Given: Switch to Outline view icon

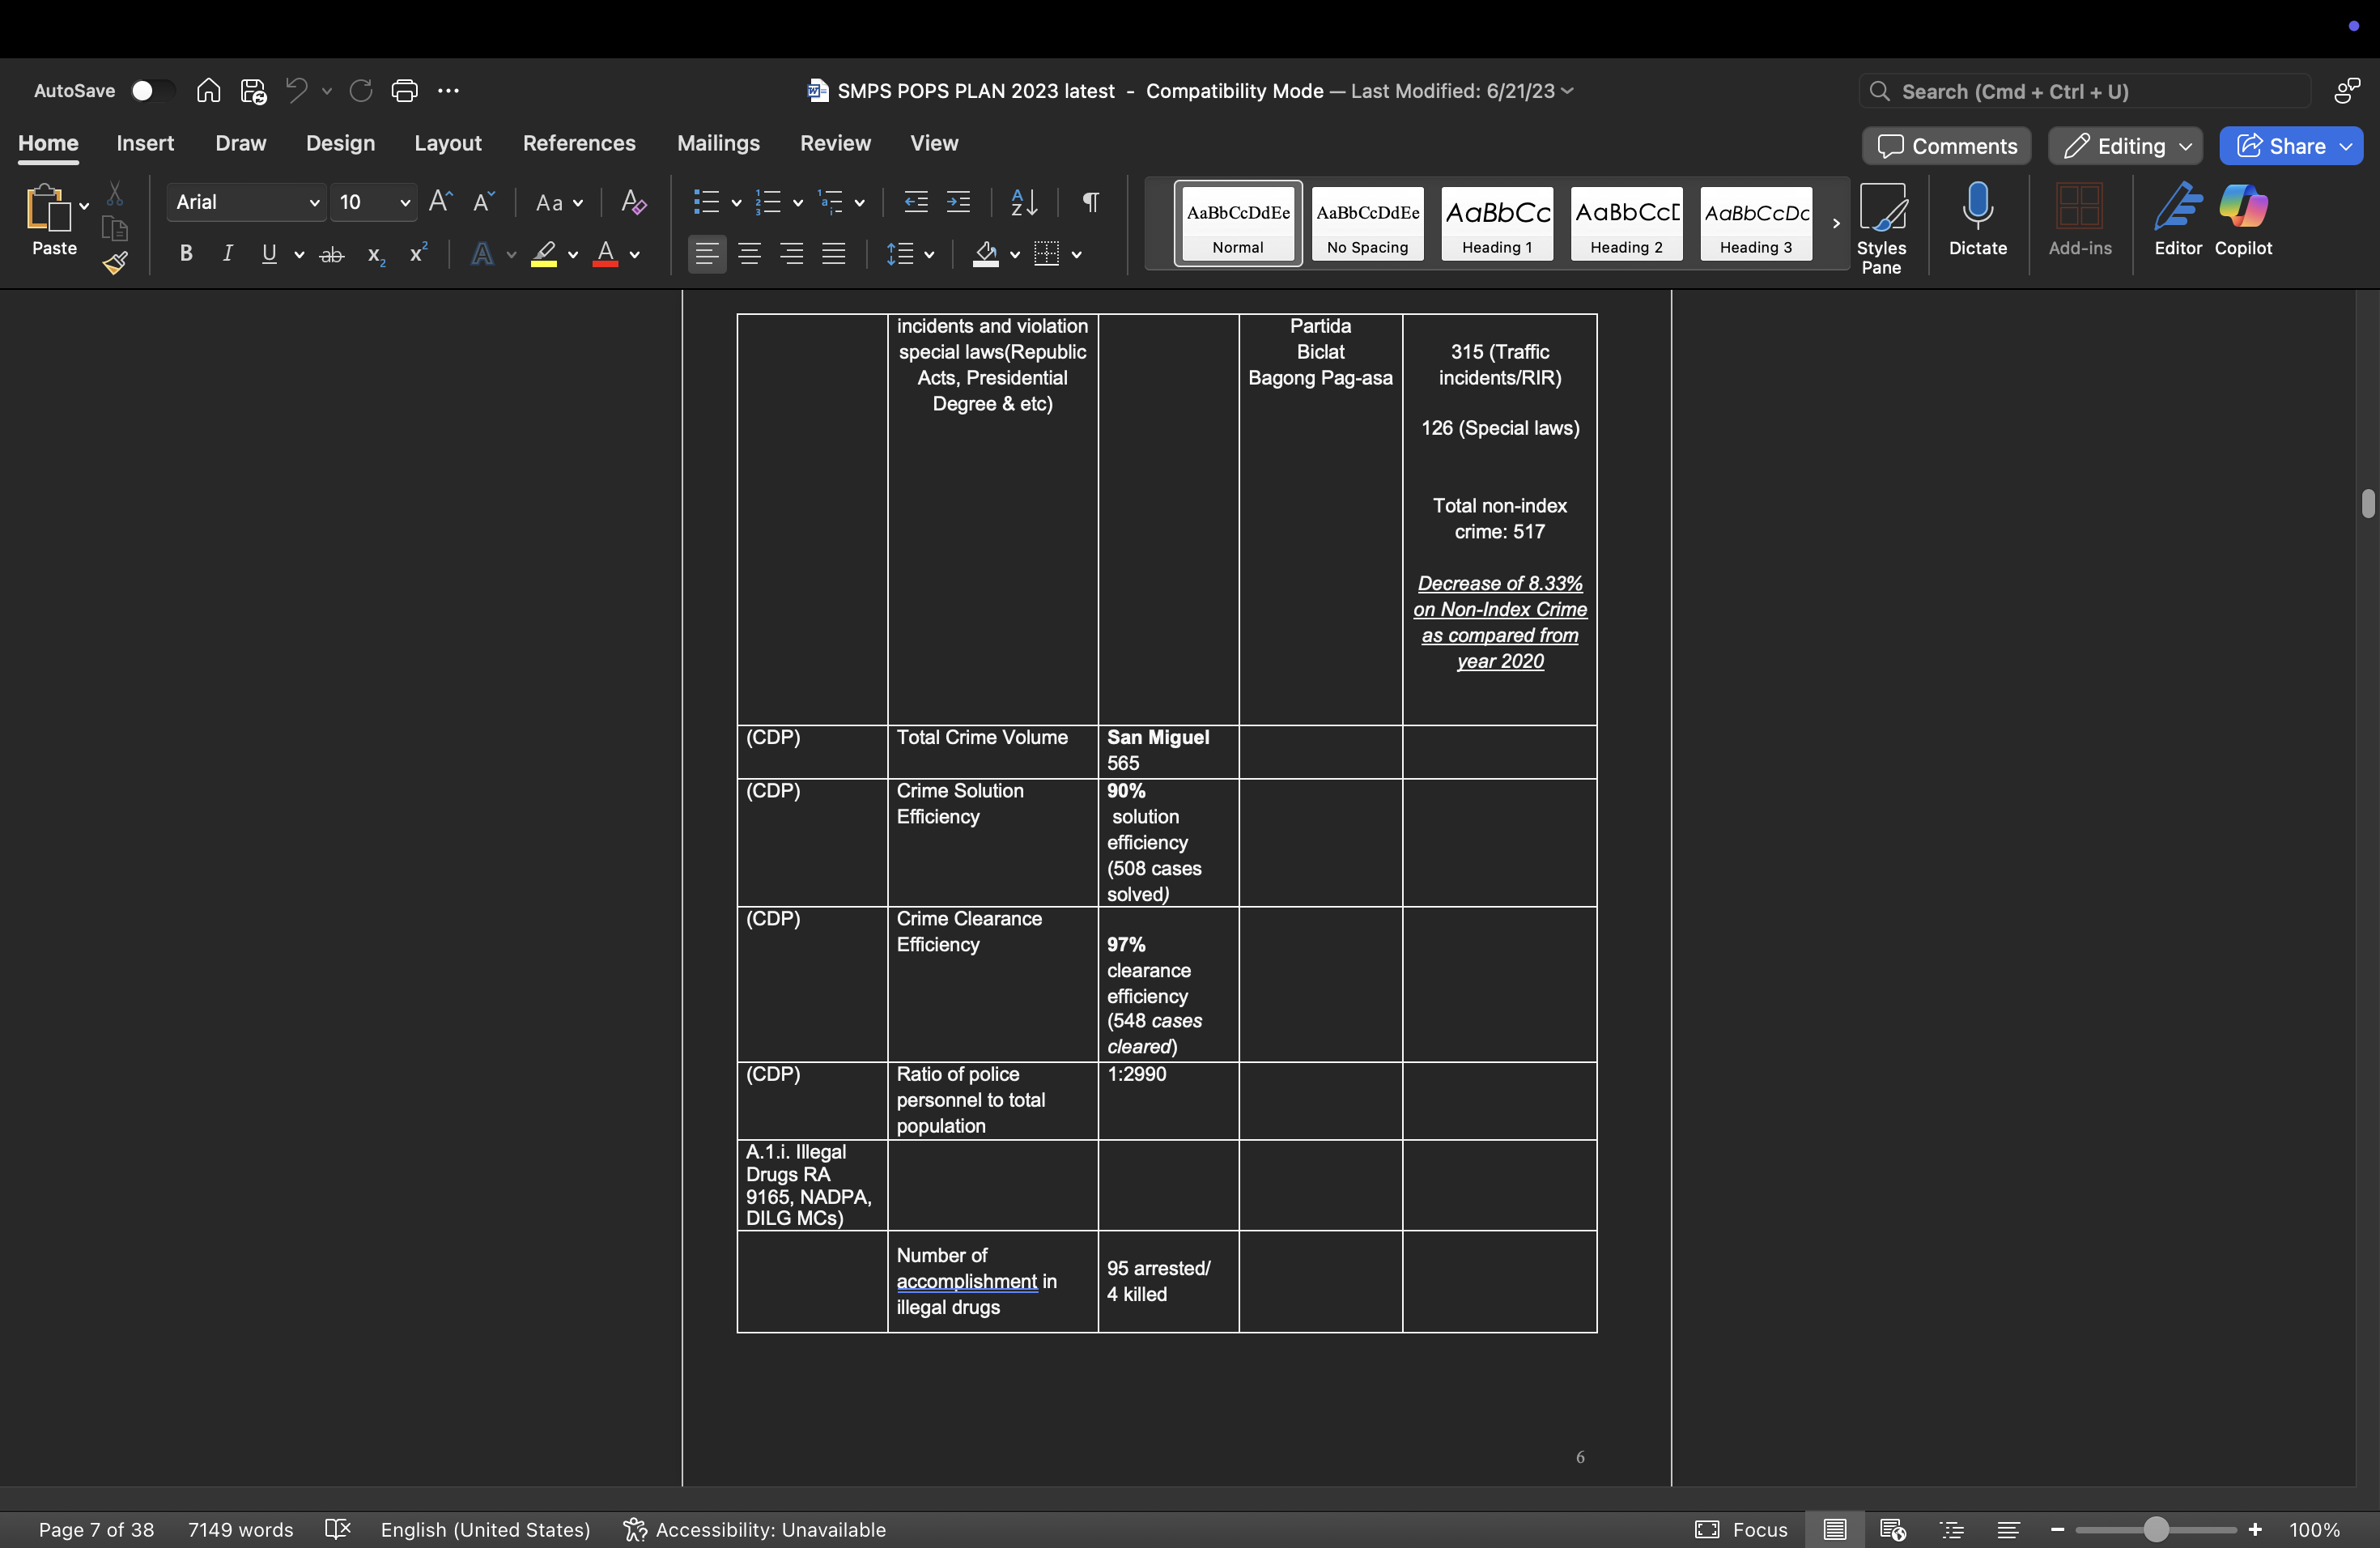Looking at the screenshot, I should 1951,1529.
